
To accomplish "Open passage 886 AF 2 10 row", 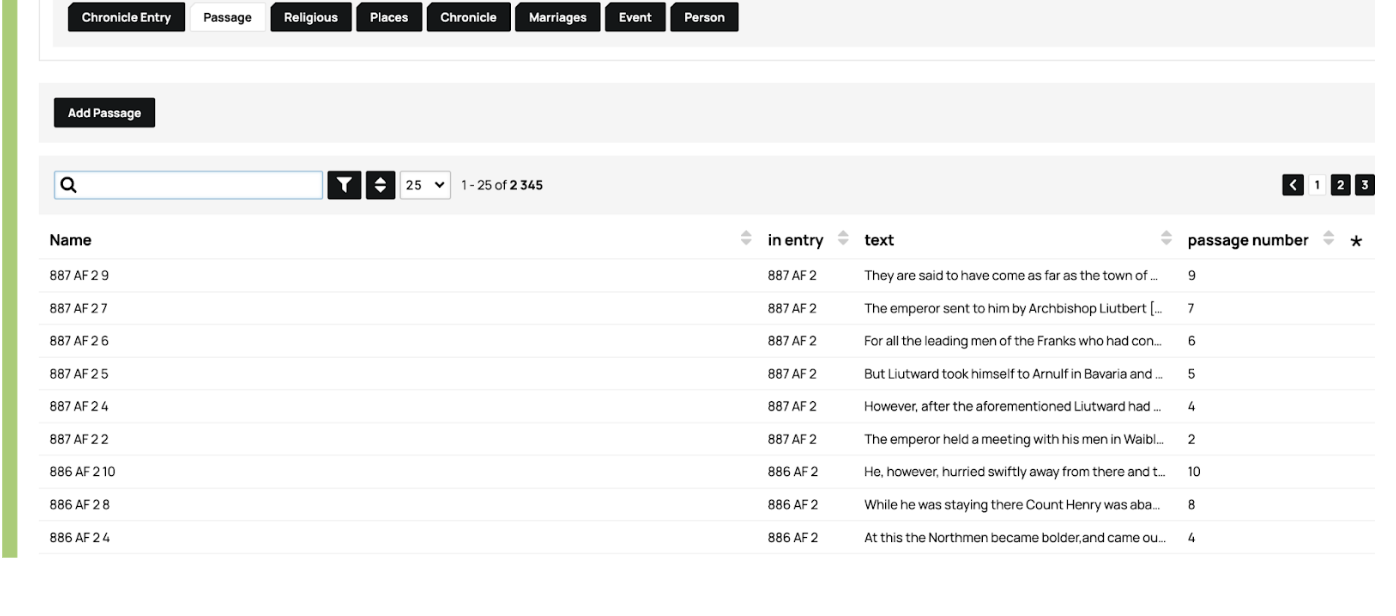I will 76,472.
